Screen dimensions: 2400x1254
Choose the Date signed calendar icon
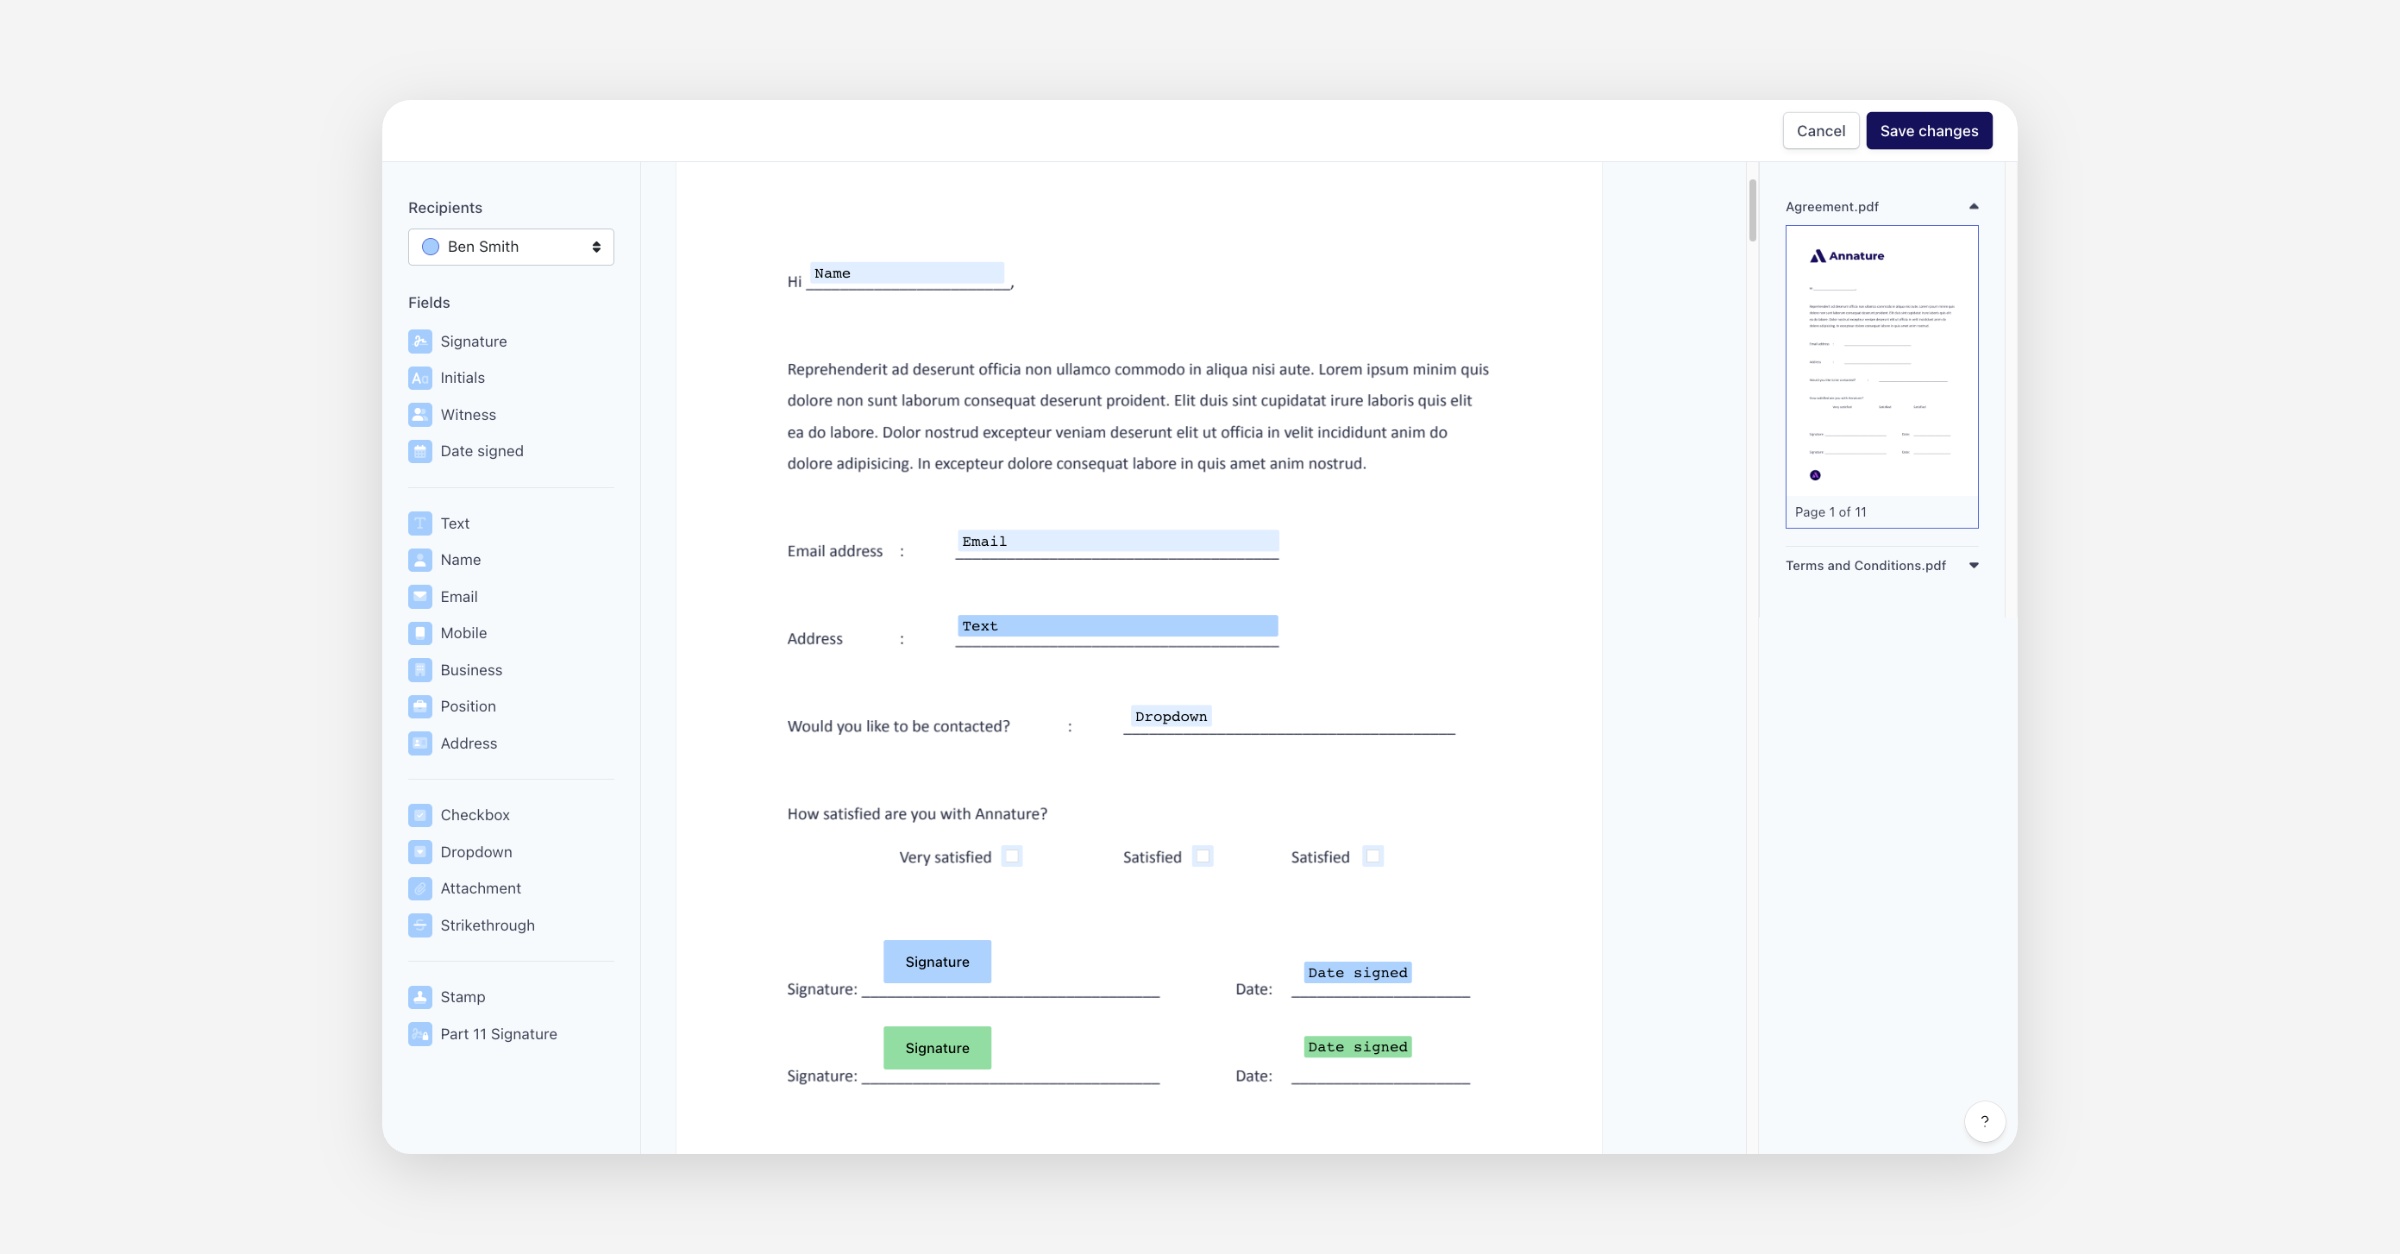(x=420, y=451)
